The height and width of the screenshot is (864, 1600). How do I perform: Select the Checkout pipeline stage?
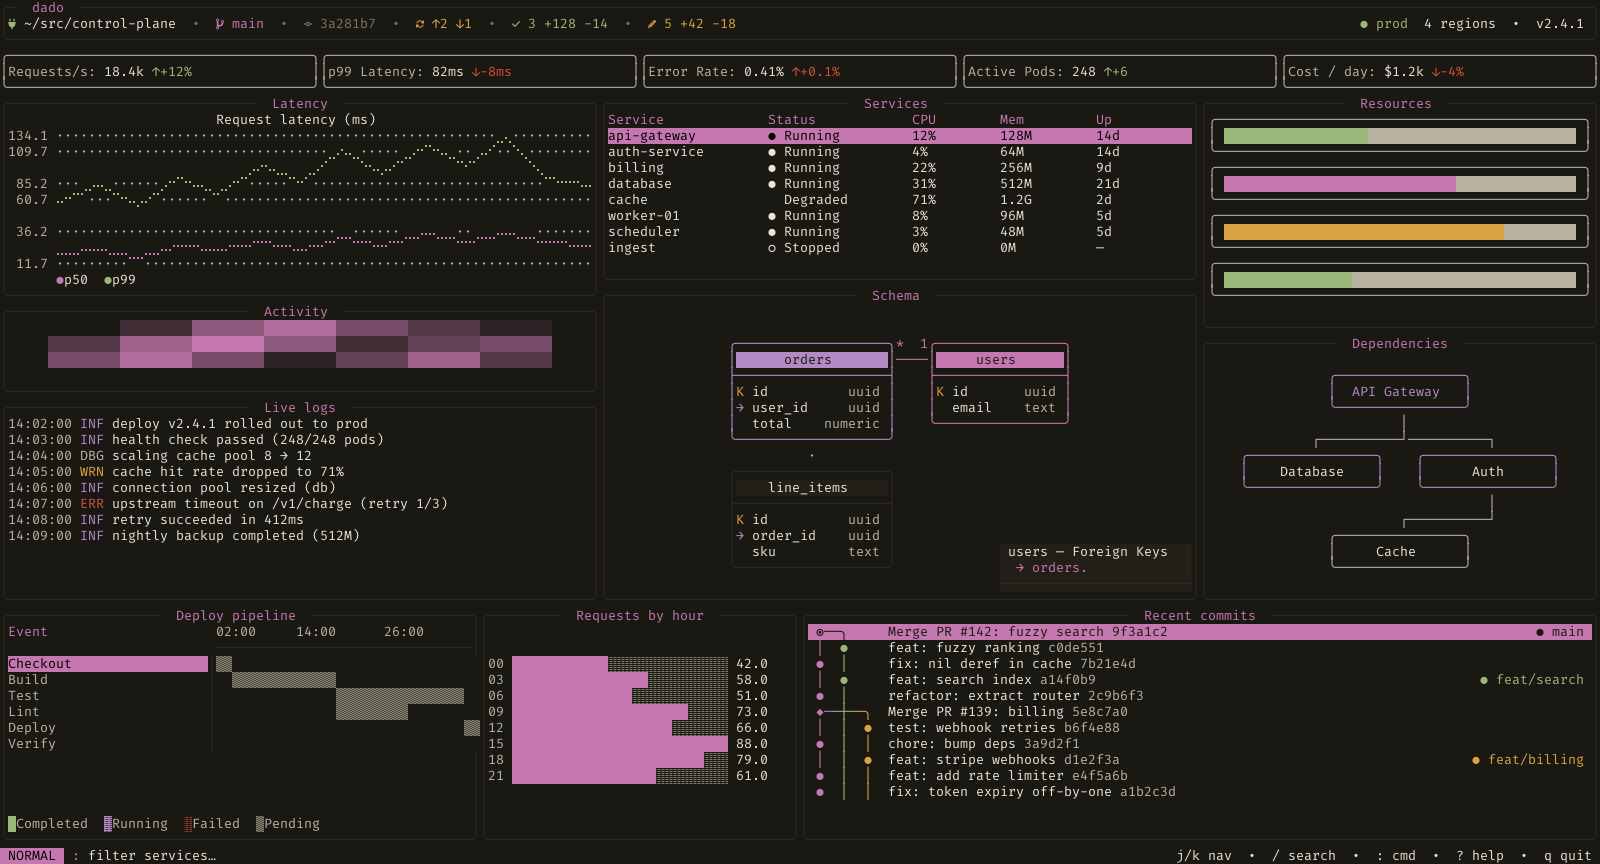(108, 664)
